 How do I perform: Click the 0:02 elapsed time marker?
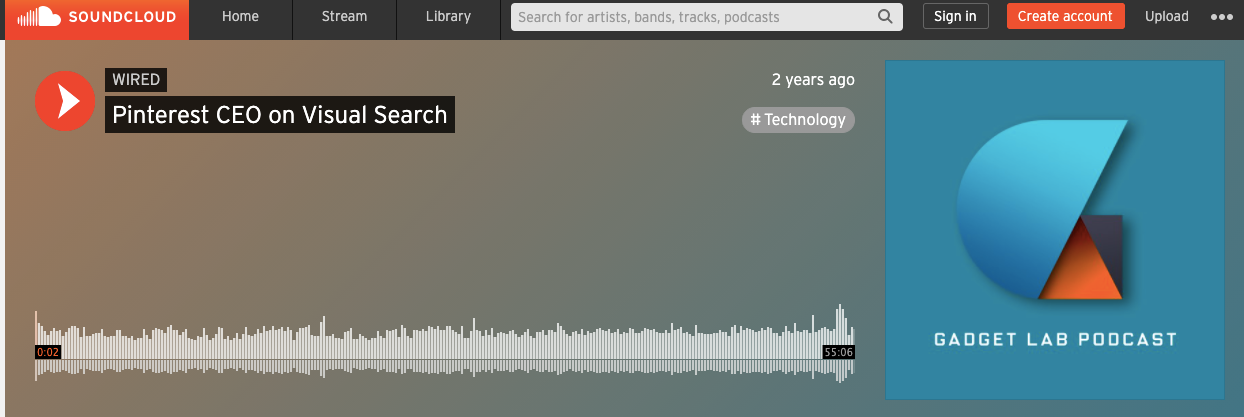click(48, 352)
